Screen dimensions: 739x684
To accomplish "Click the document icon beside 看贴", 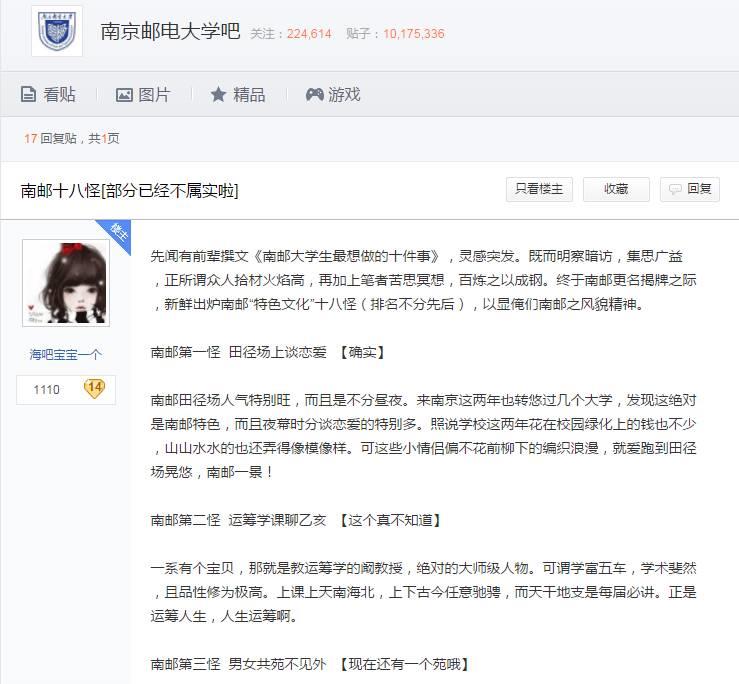I will click(x=28, y=94).
